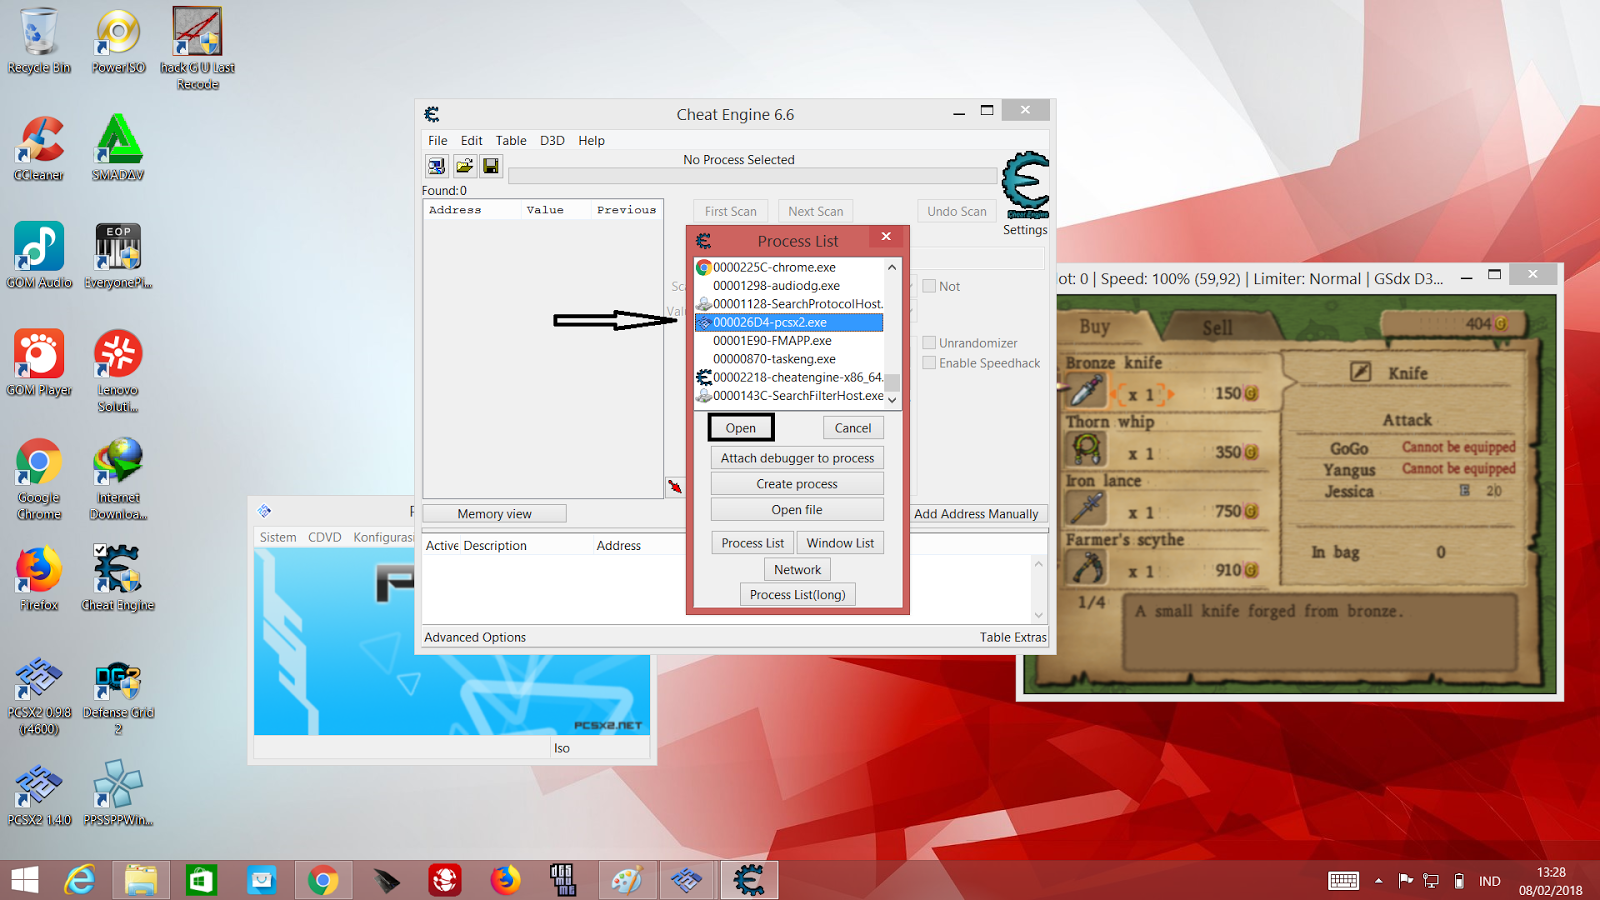Open the touch keyboard tray icon
This screenshot has width=1600, height=900.
point(1343,881)
